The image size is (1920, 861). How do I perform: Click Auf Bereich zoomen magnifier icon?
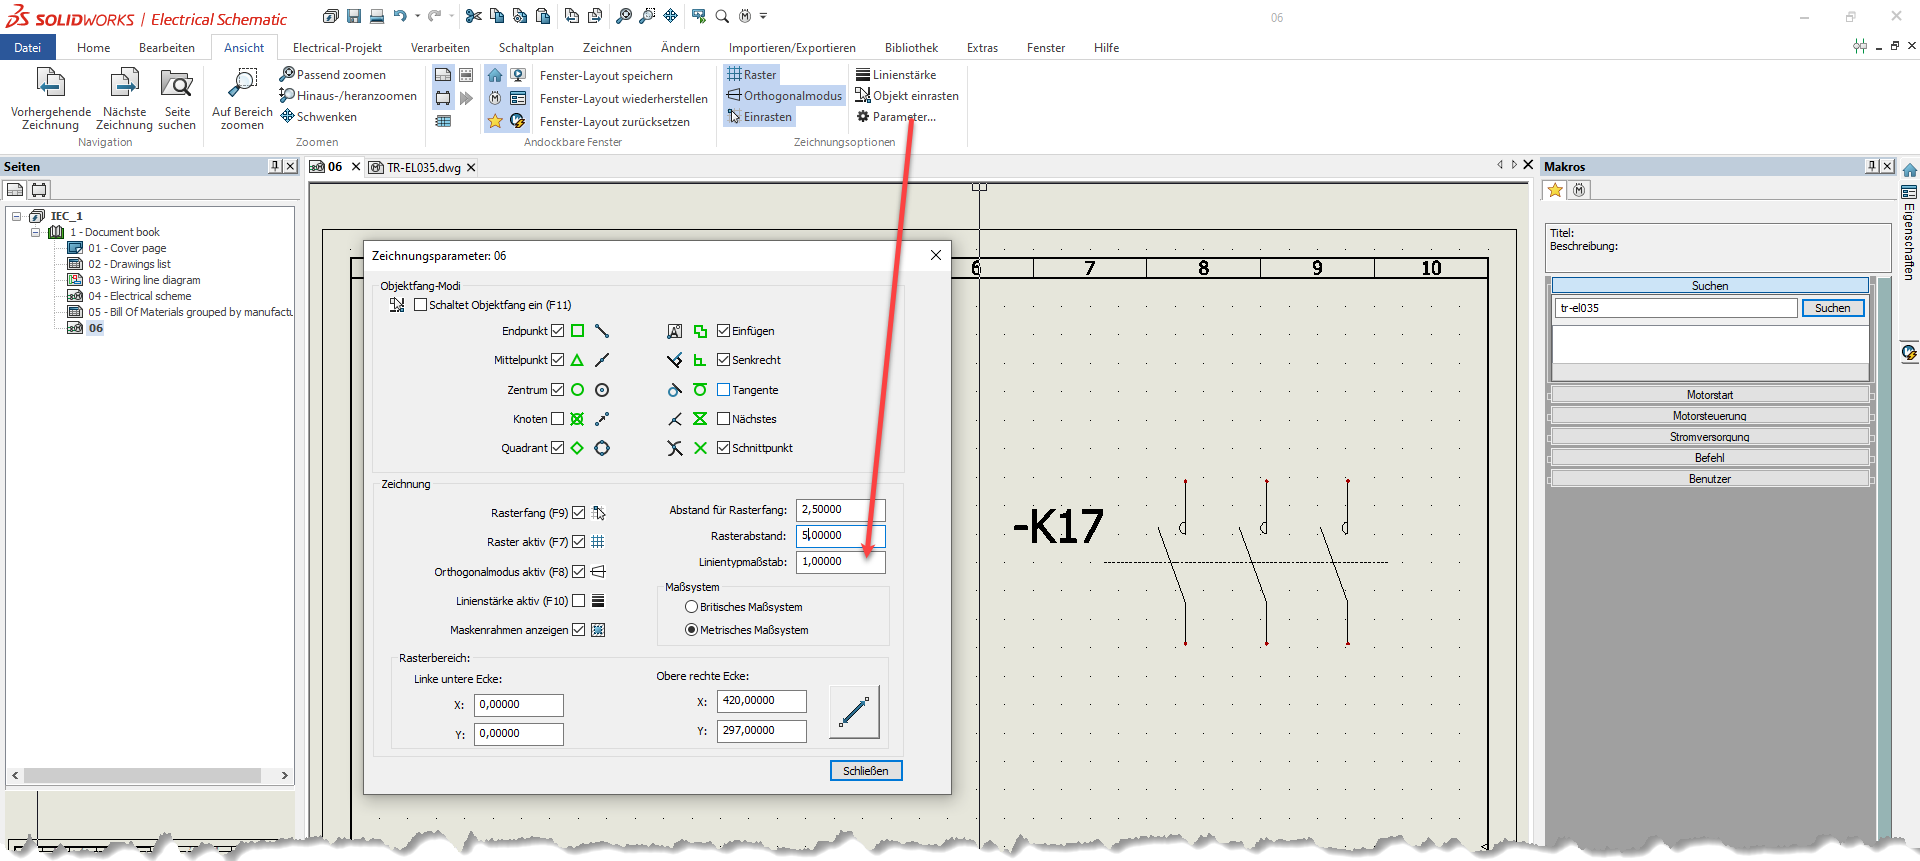click(242, 83)
